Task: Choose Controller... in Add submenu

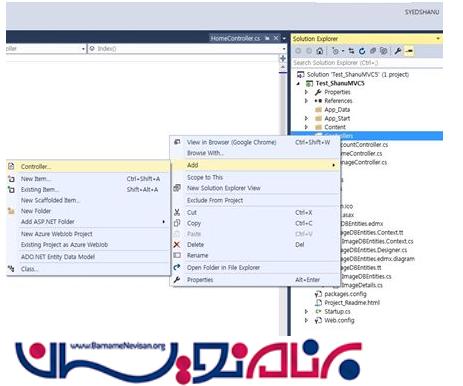Action: 88,166
